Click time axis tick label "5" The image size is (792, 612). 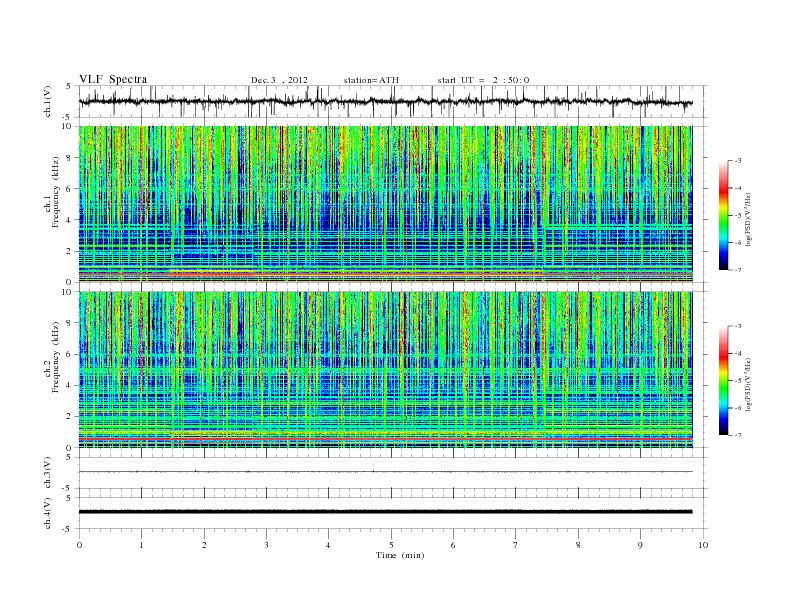click(x=391, y=545)
